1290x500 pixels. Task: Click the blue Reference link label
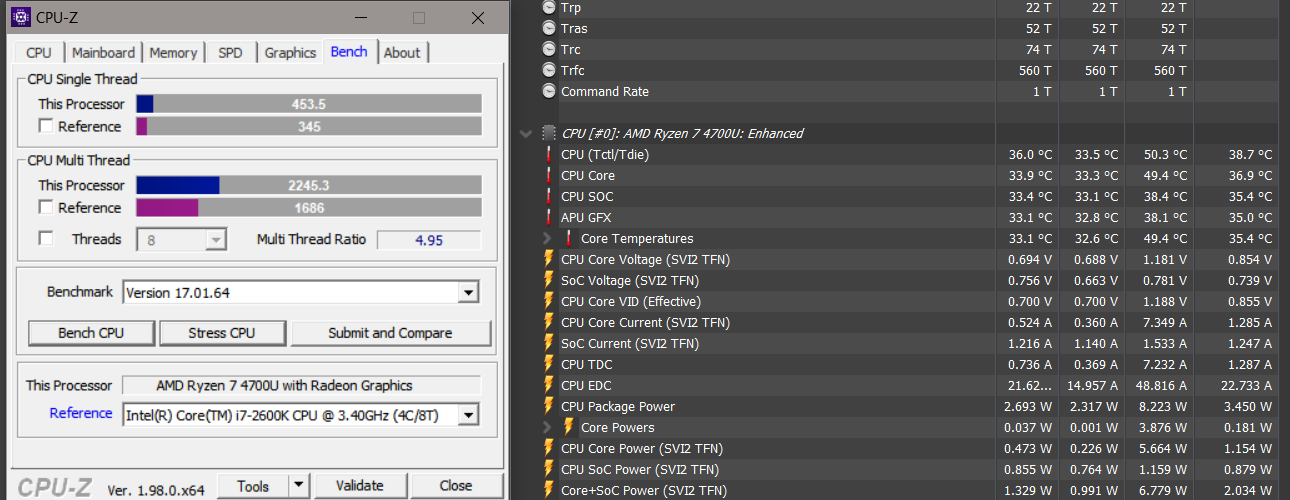tap(81, 413)
